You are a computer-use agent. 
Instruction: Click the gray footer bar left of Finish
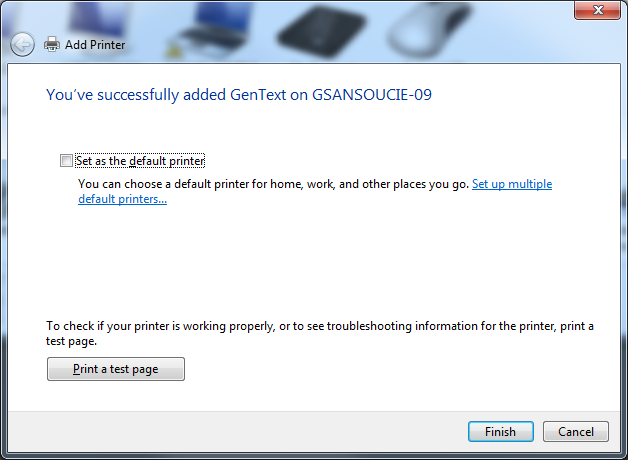236,432
